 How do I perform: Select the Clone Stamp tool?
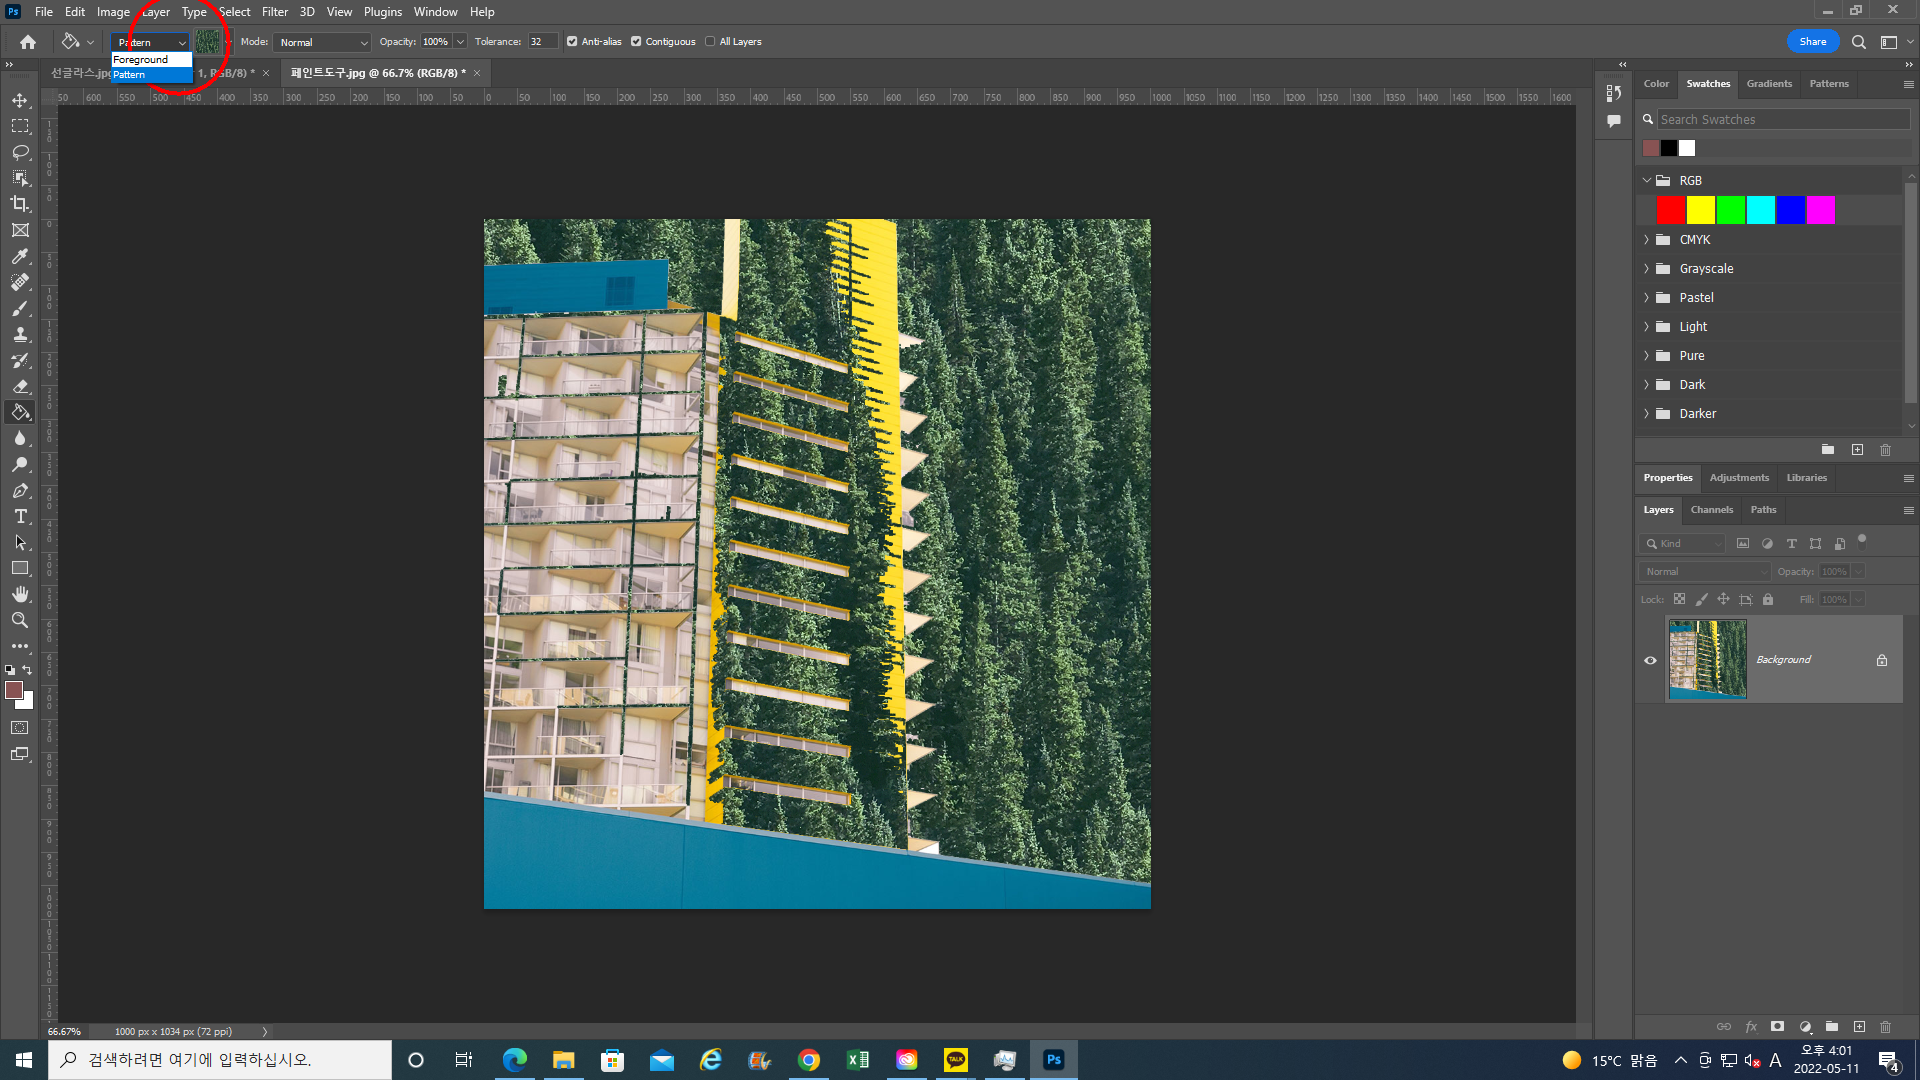20,334
